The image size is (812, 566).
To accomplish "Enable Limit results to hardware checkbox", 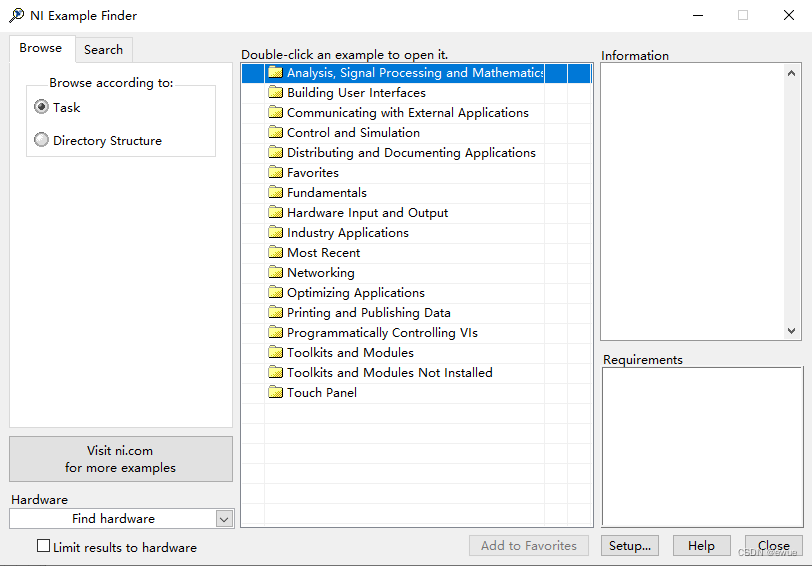I will coord(44,546).
